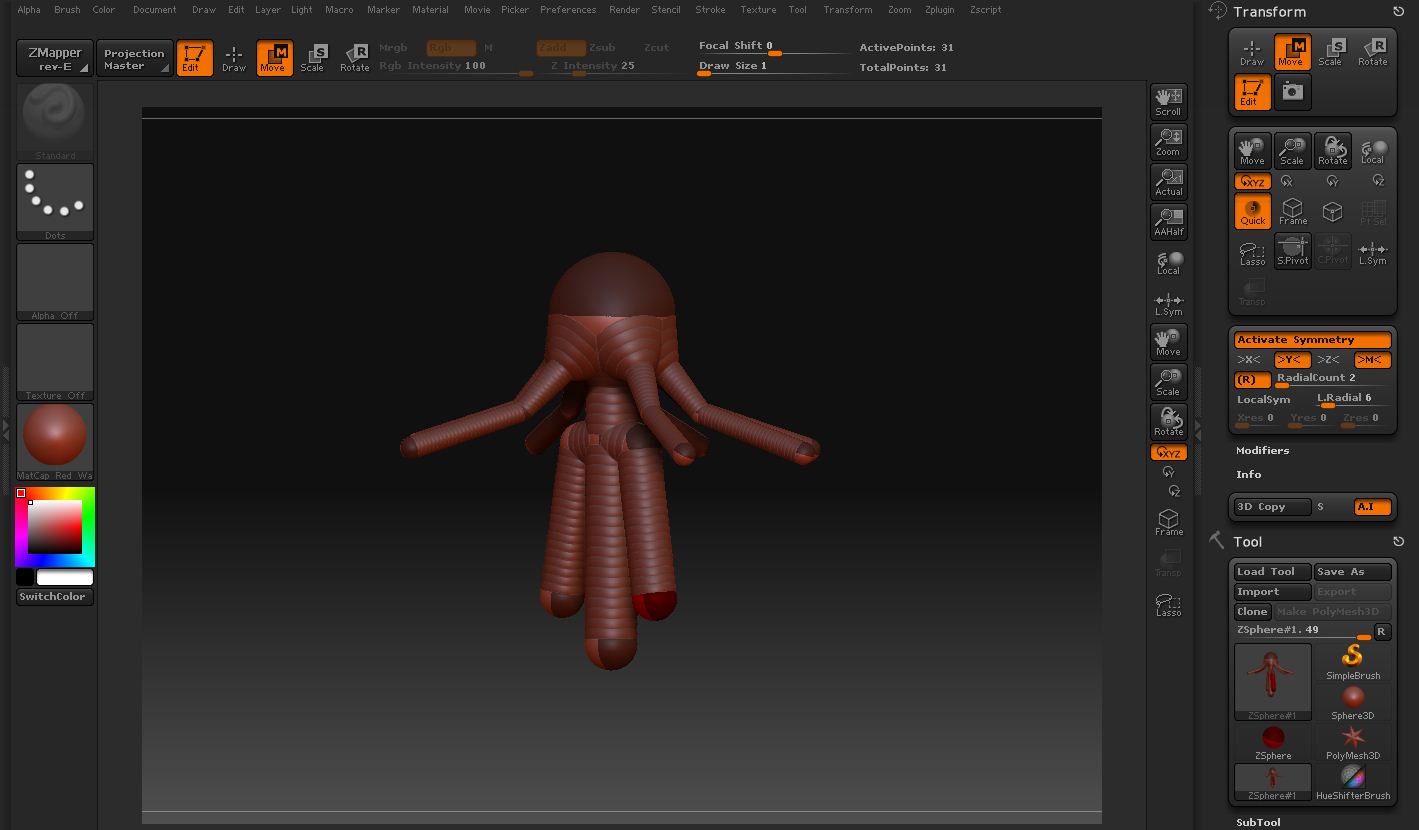Click the Scroll hand icon on the canvas shelf

click(1168, 101)
